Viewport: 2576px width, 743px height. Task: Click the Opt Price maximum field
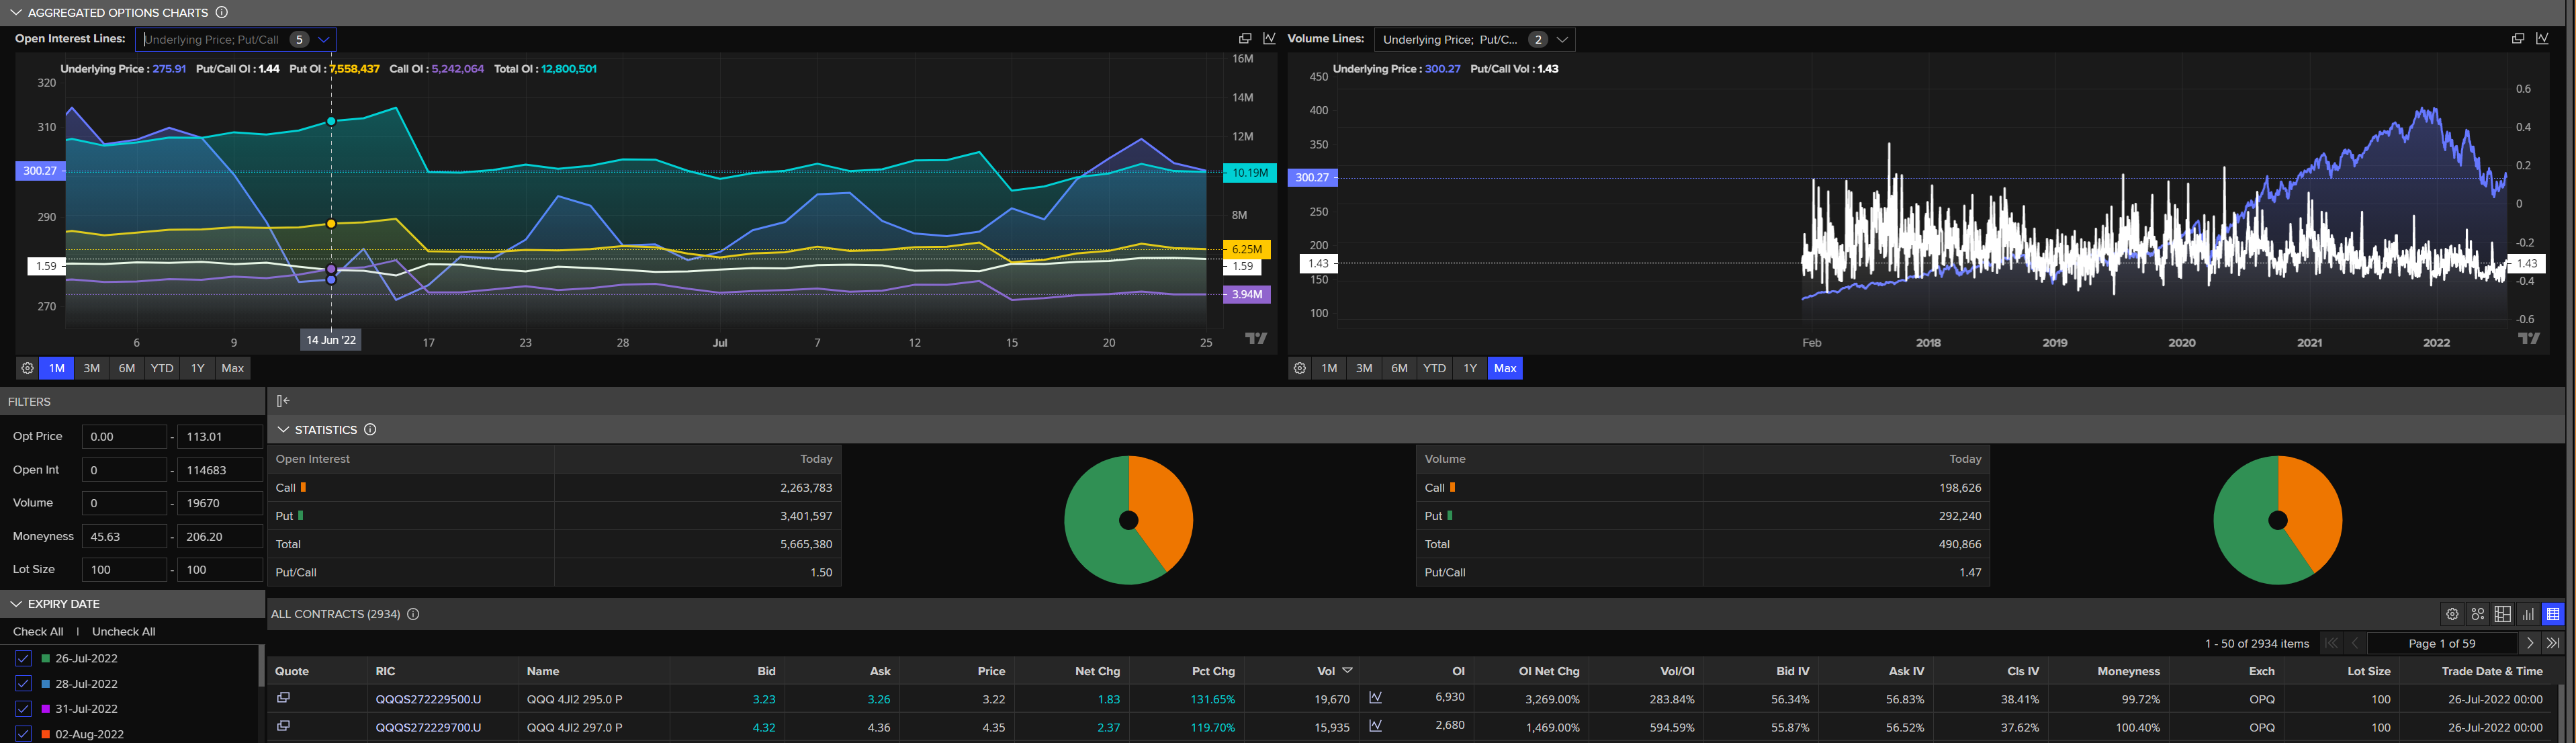click(219, 436)
